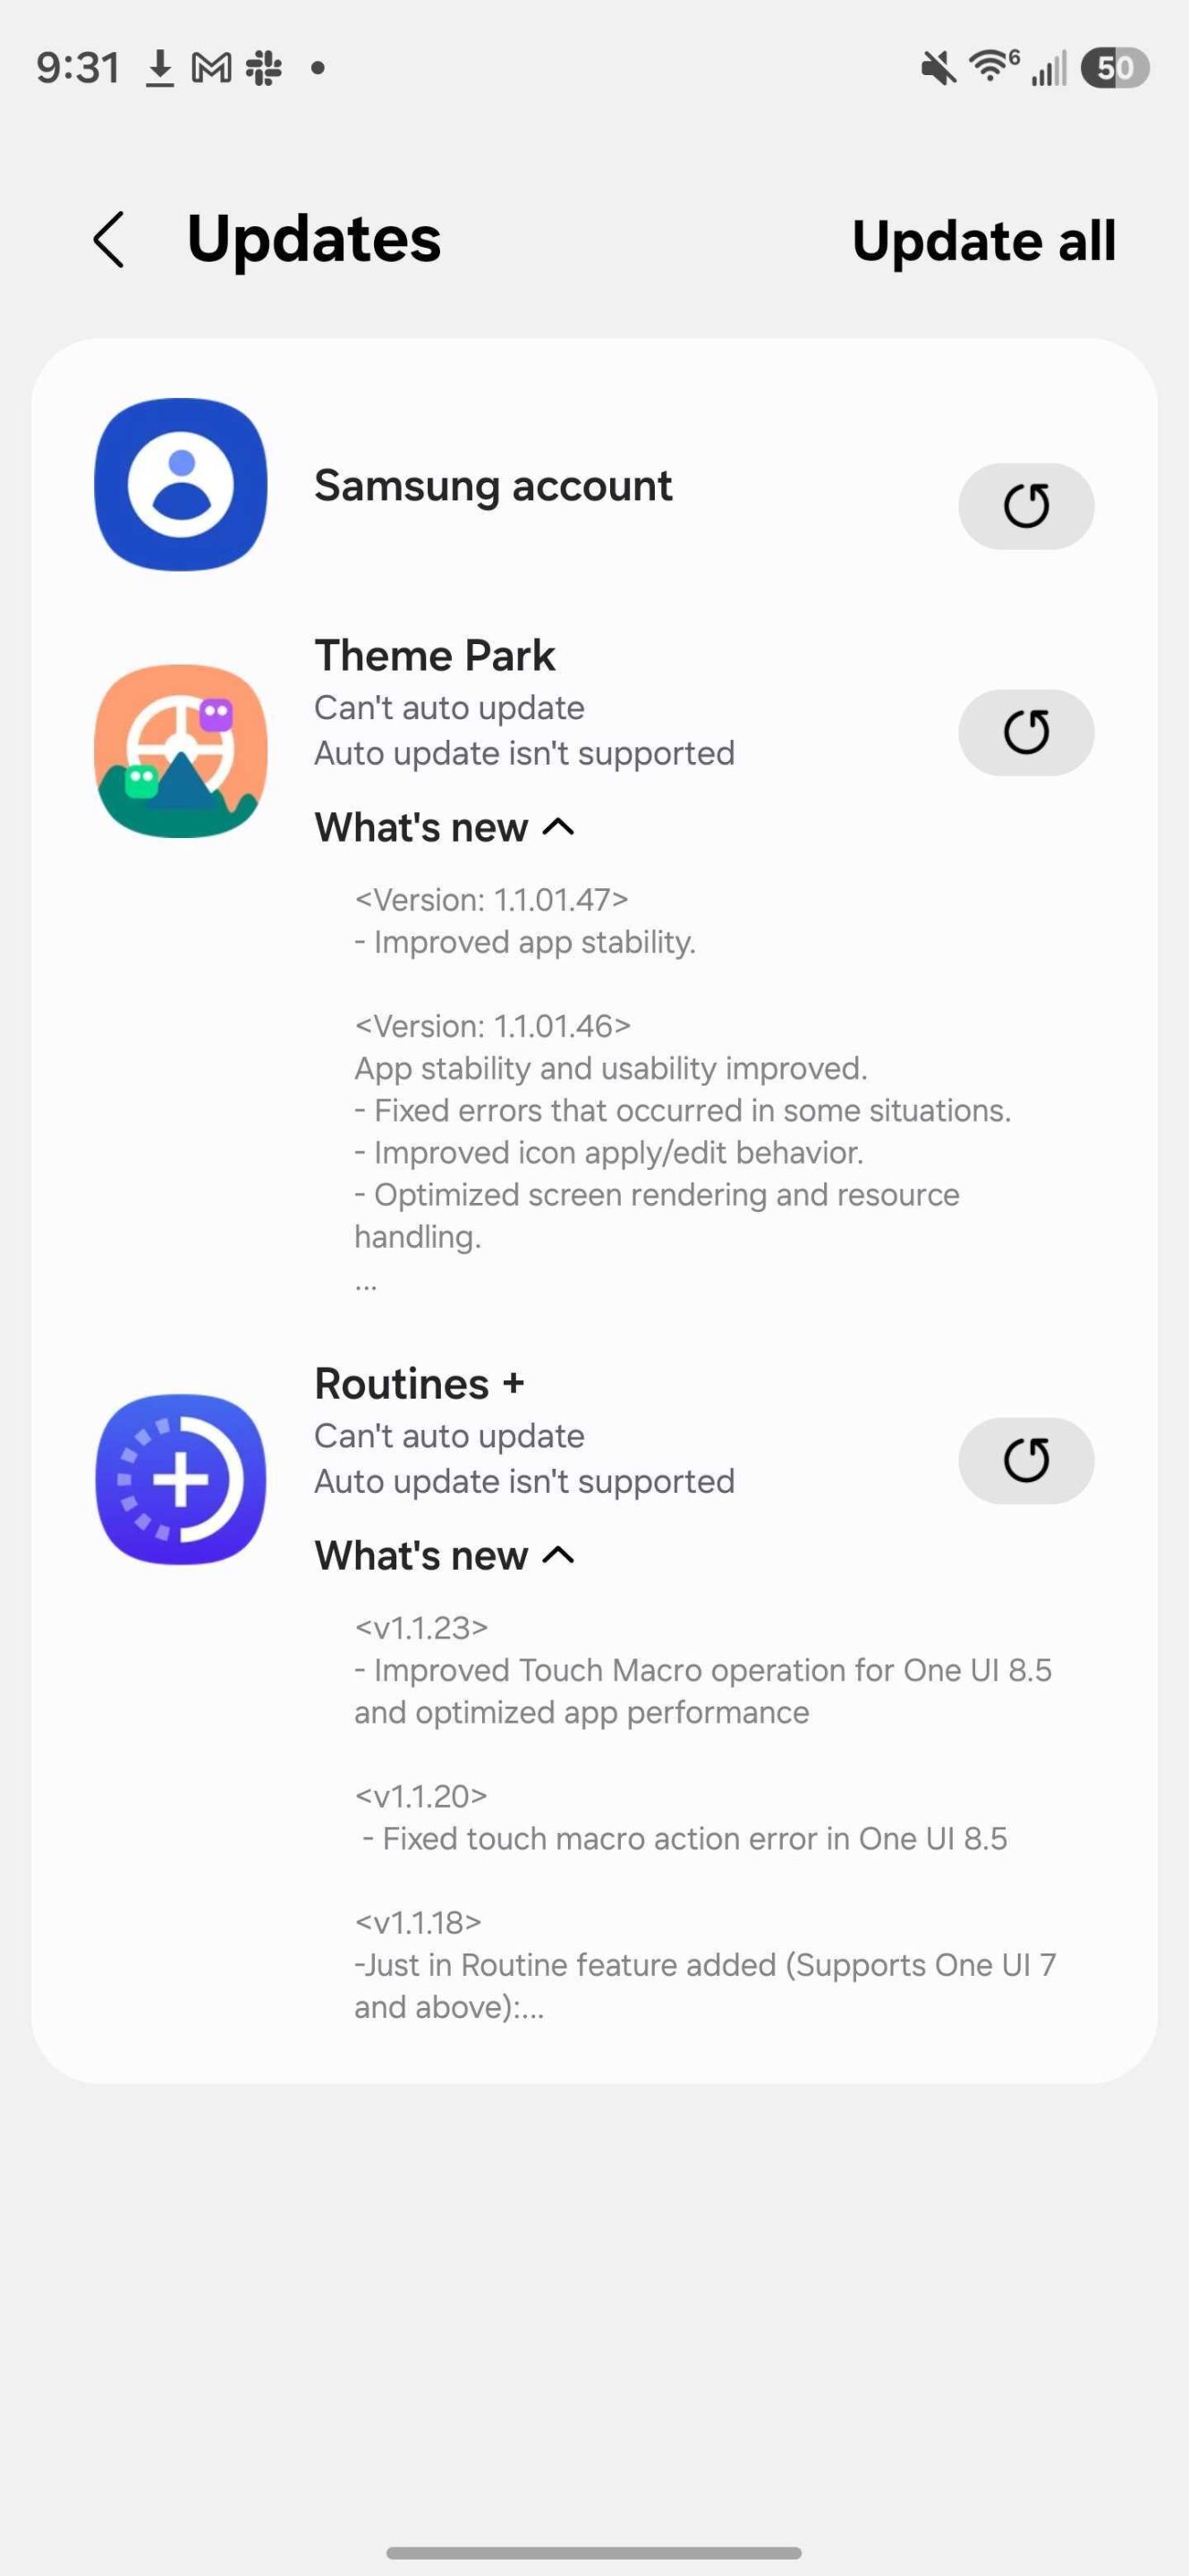
Task: Update the Samsung account app
Action: [x=1025, y=506]
